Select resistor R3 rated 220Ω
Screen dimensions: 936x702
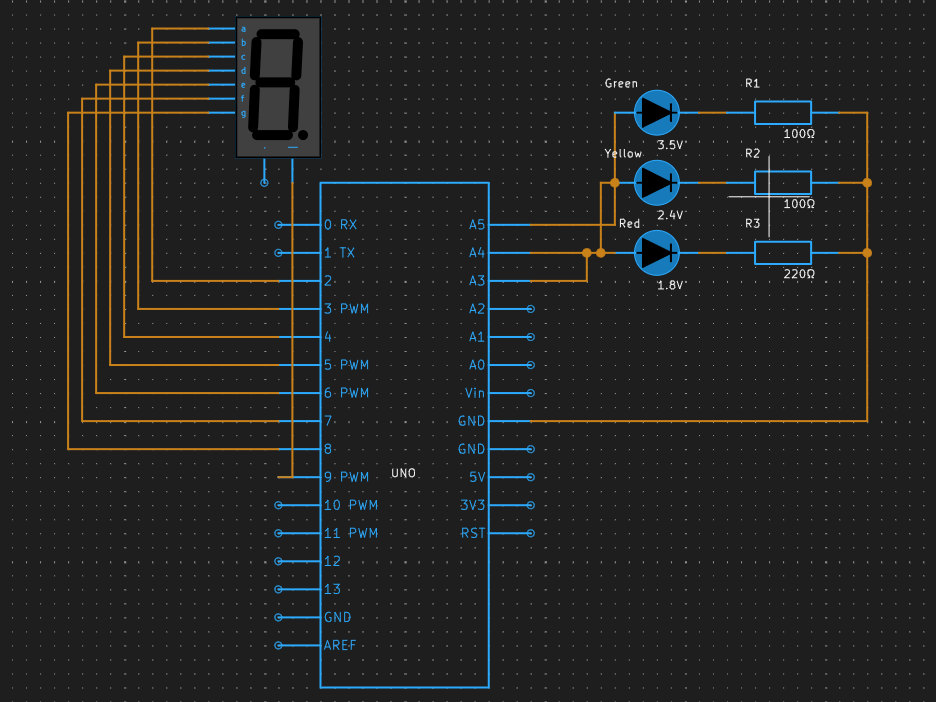[783, 252]
